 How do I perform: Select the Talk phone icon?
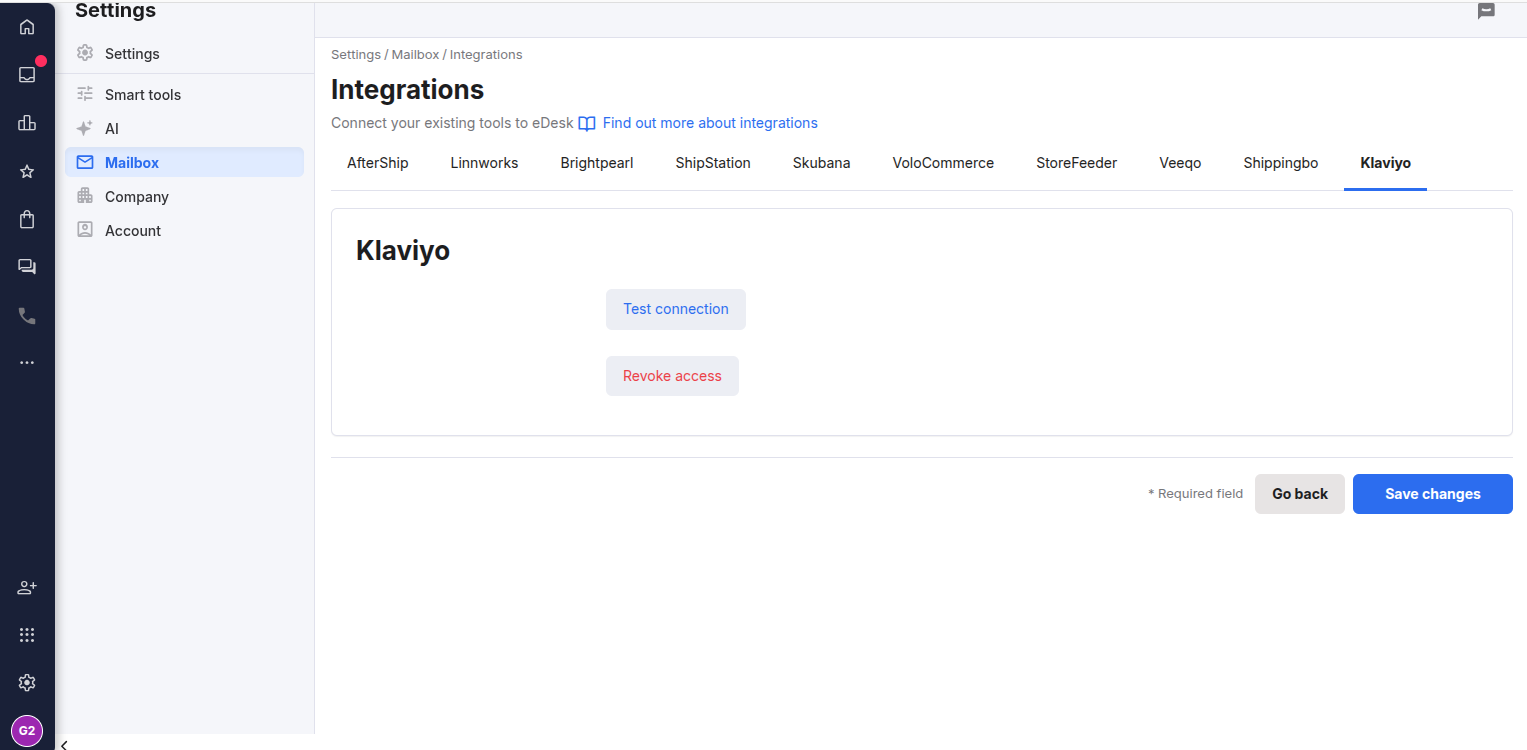pyautogui.click(x=26, y=315)
